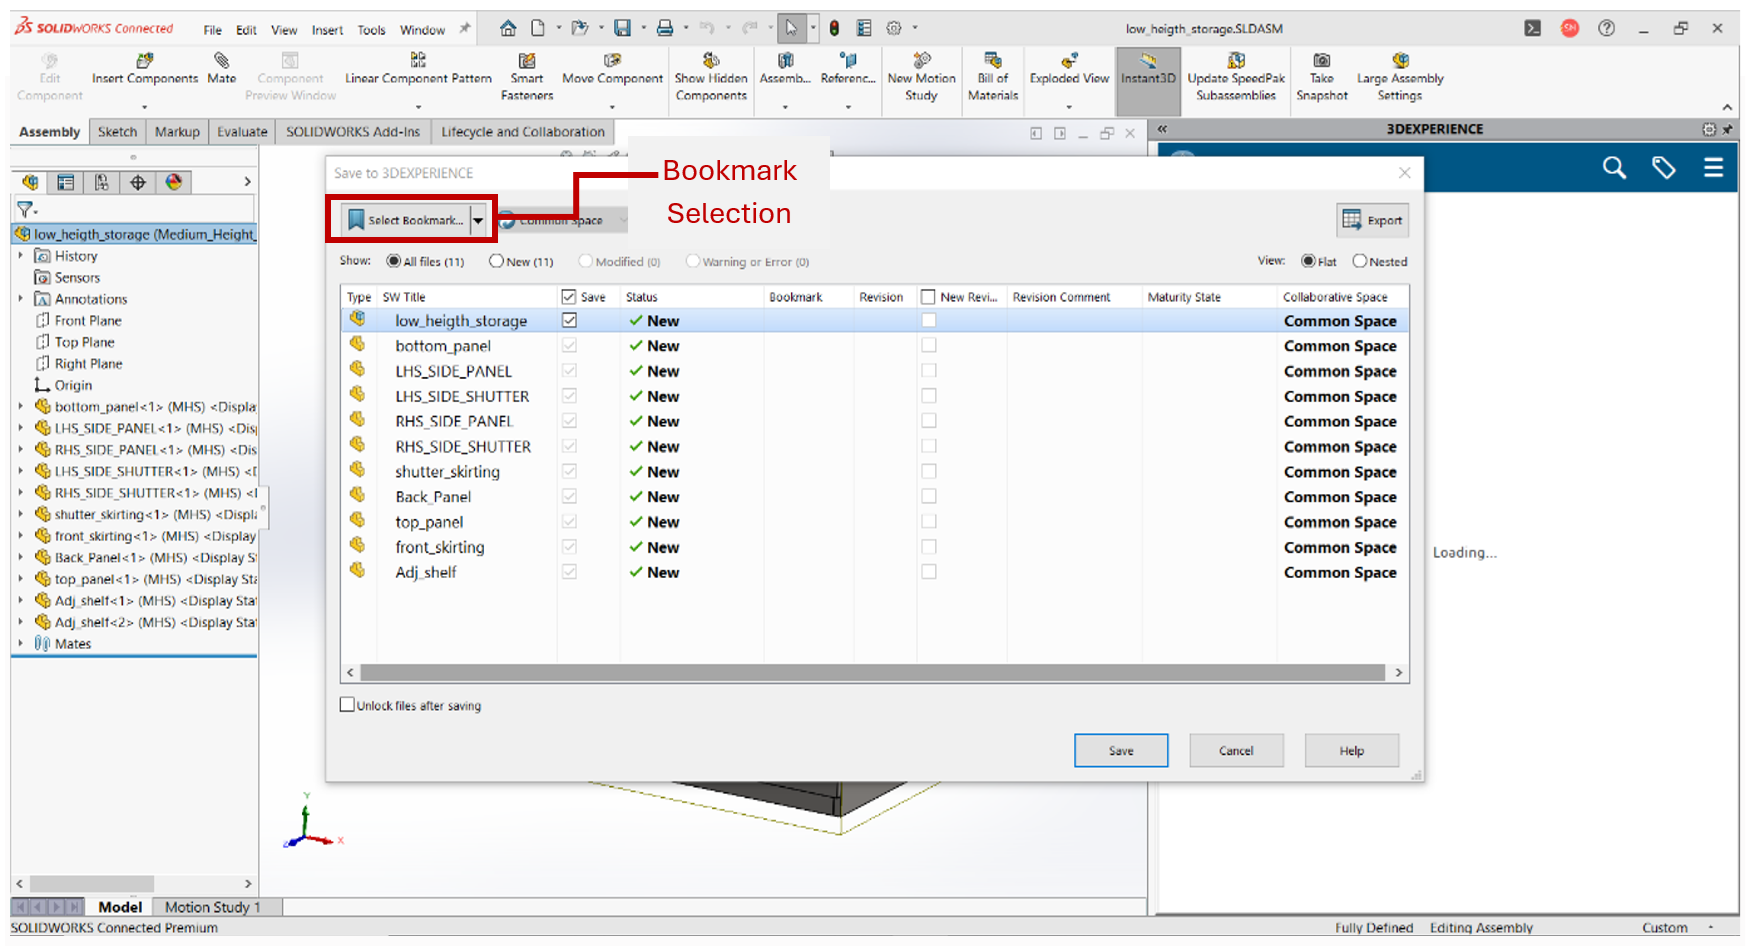The height and width of the screenshot is (946, 1749).
Task: Open the Bill of Materials tool
Action: coord(992,62)
